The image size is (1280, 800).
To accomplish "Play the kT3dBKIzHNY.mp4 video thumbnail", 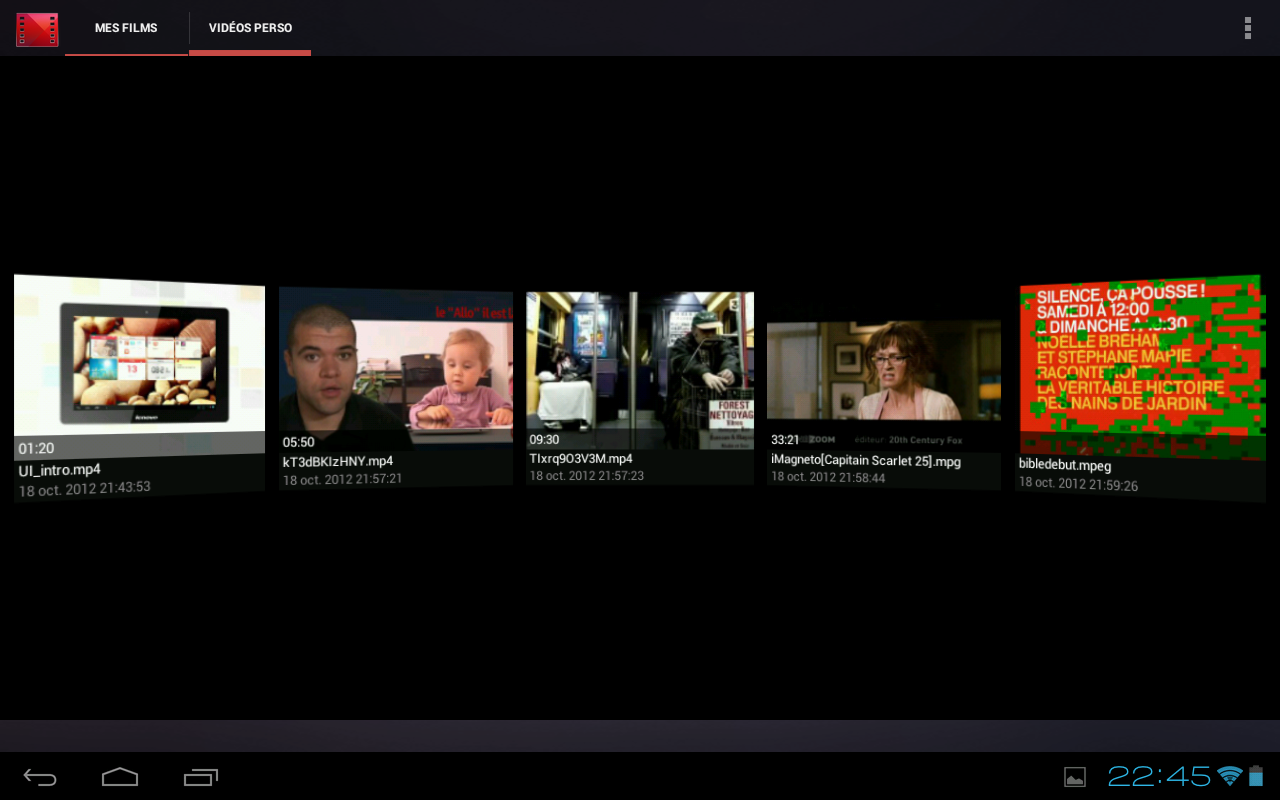I will click(x=396, y=370).
